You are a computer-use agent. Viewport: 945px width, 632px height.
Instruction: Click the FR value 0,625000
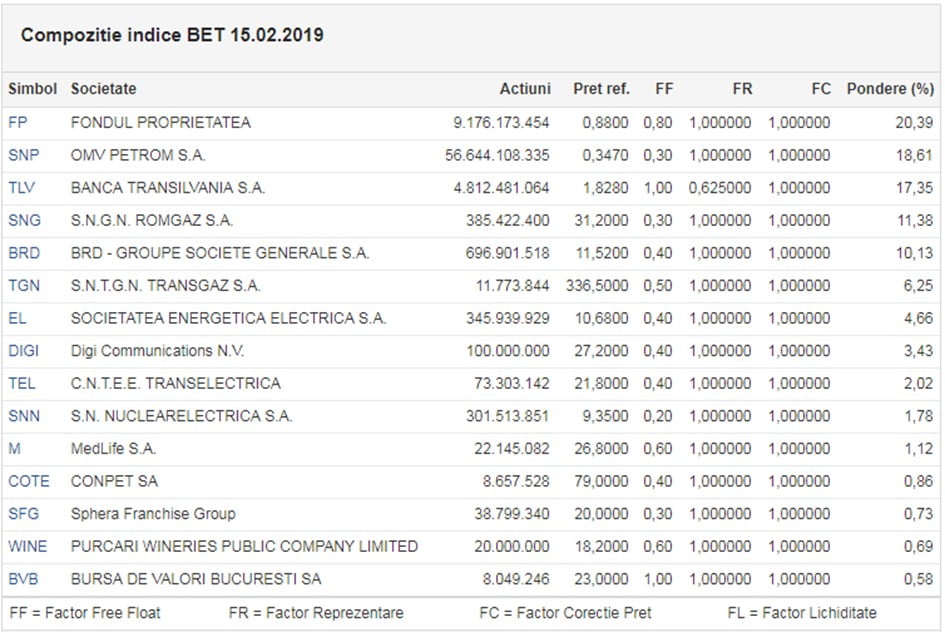click(x=720, y=188)
